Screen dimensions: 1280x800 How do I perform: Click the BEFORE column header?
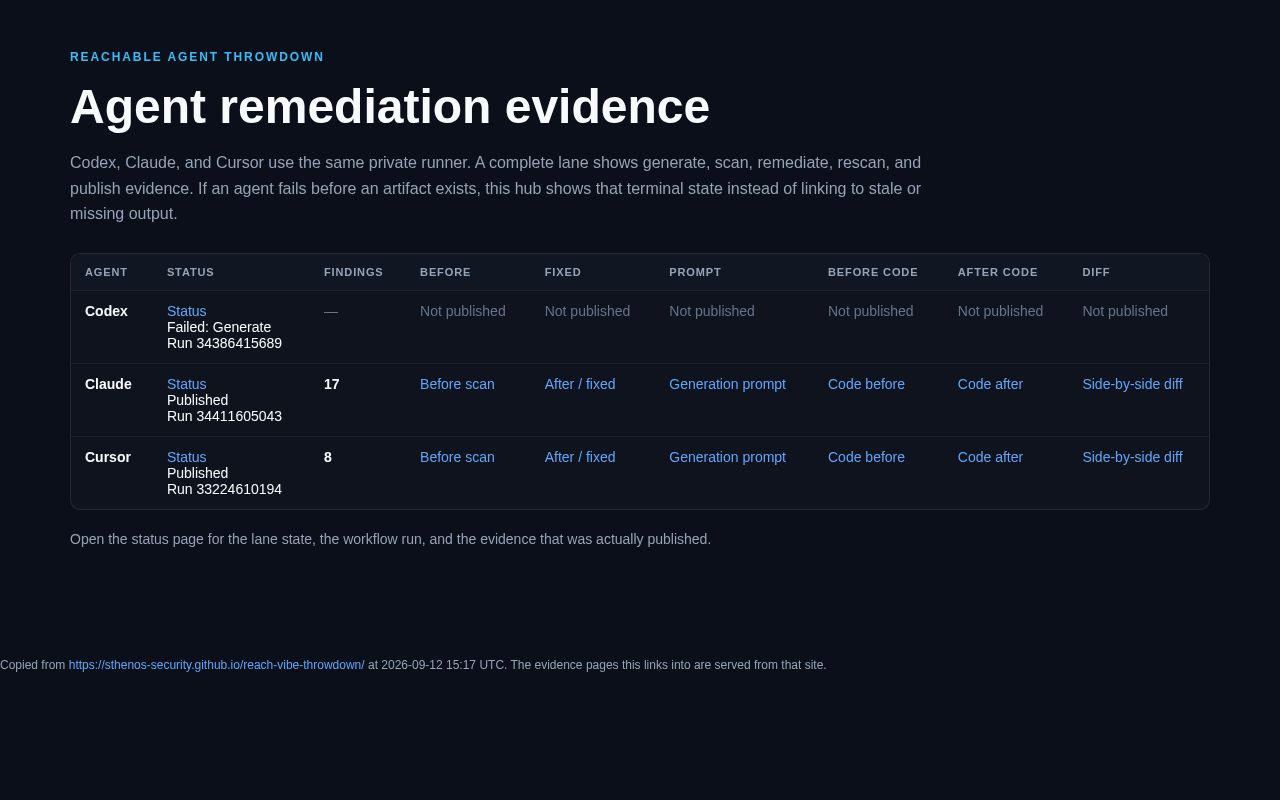[445, 272]
